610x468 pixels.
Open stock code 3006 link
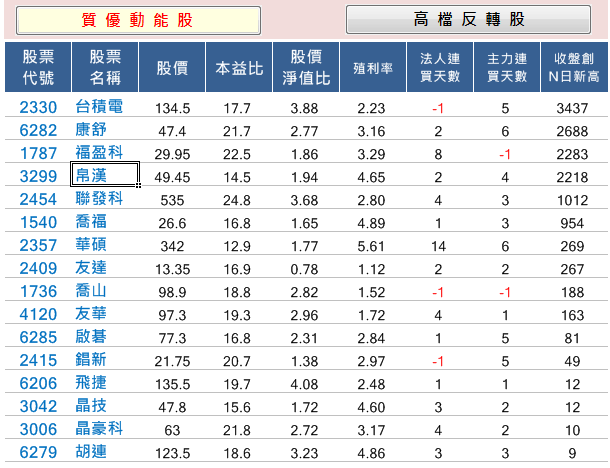coord(38,429)
